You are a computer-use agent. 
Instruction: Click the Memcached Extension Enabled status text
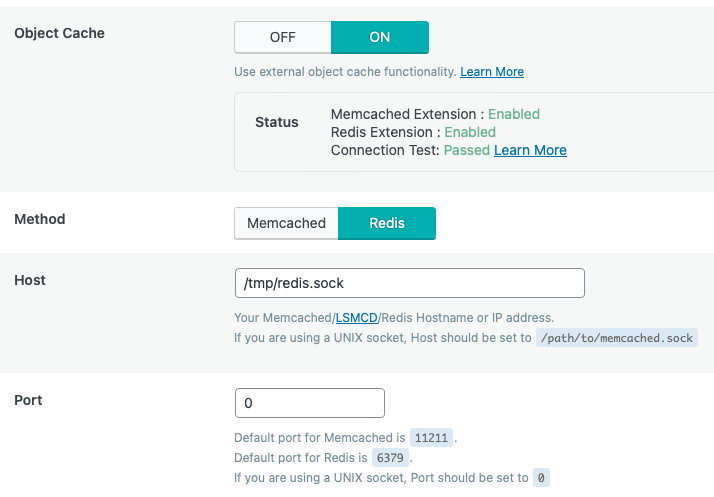point(435,114)
